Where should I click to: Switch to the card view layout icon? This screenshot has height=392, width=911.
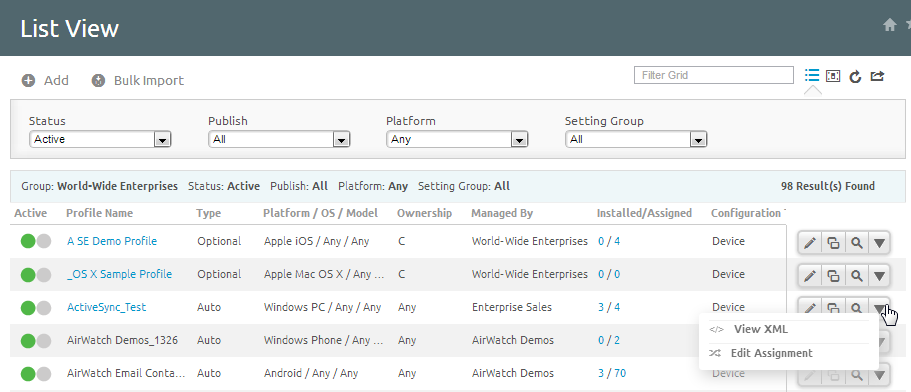(833, 76)
